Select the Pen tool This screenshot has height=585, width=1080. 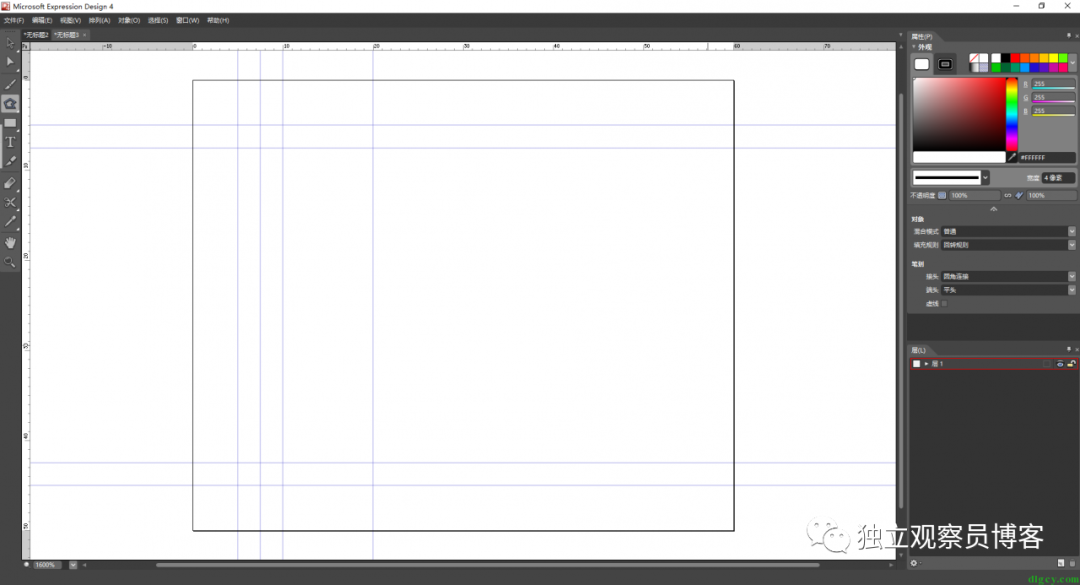[10, 161]
